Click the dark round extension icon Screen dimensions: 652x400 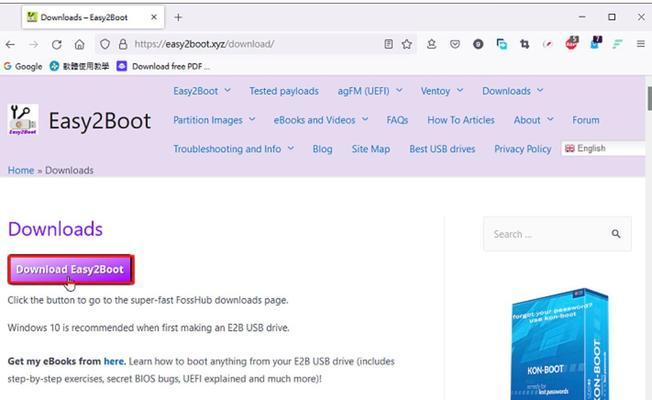(478, 44)
